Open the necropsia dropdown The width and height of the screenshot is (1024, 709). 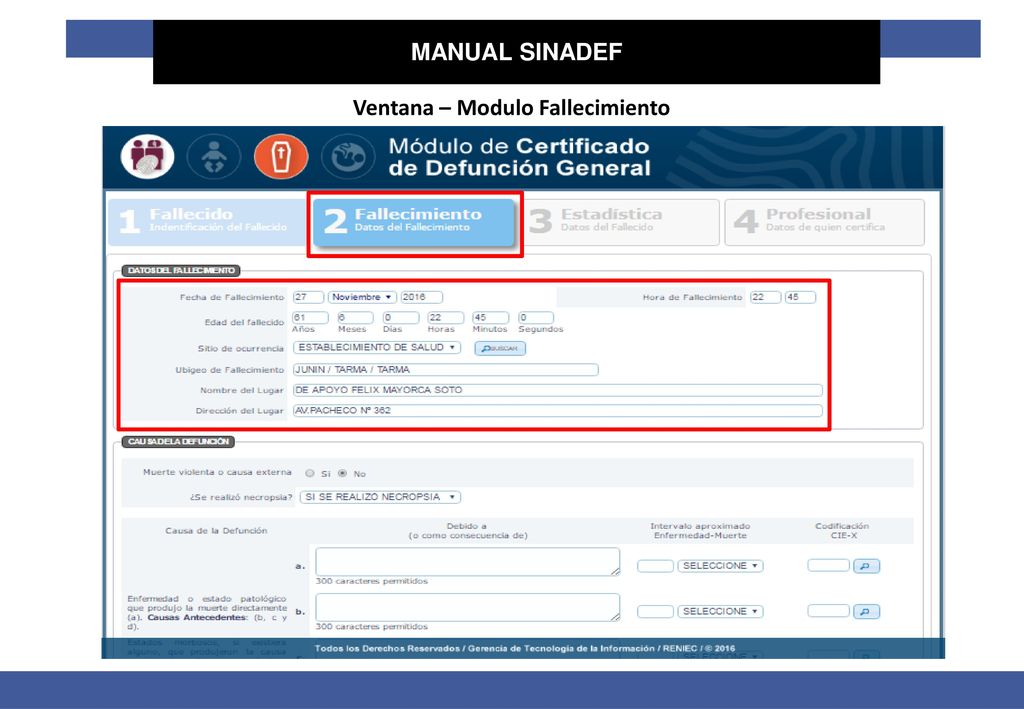click(x=380, y=497)
